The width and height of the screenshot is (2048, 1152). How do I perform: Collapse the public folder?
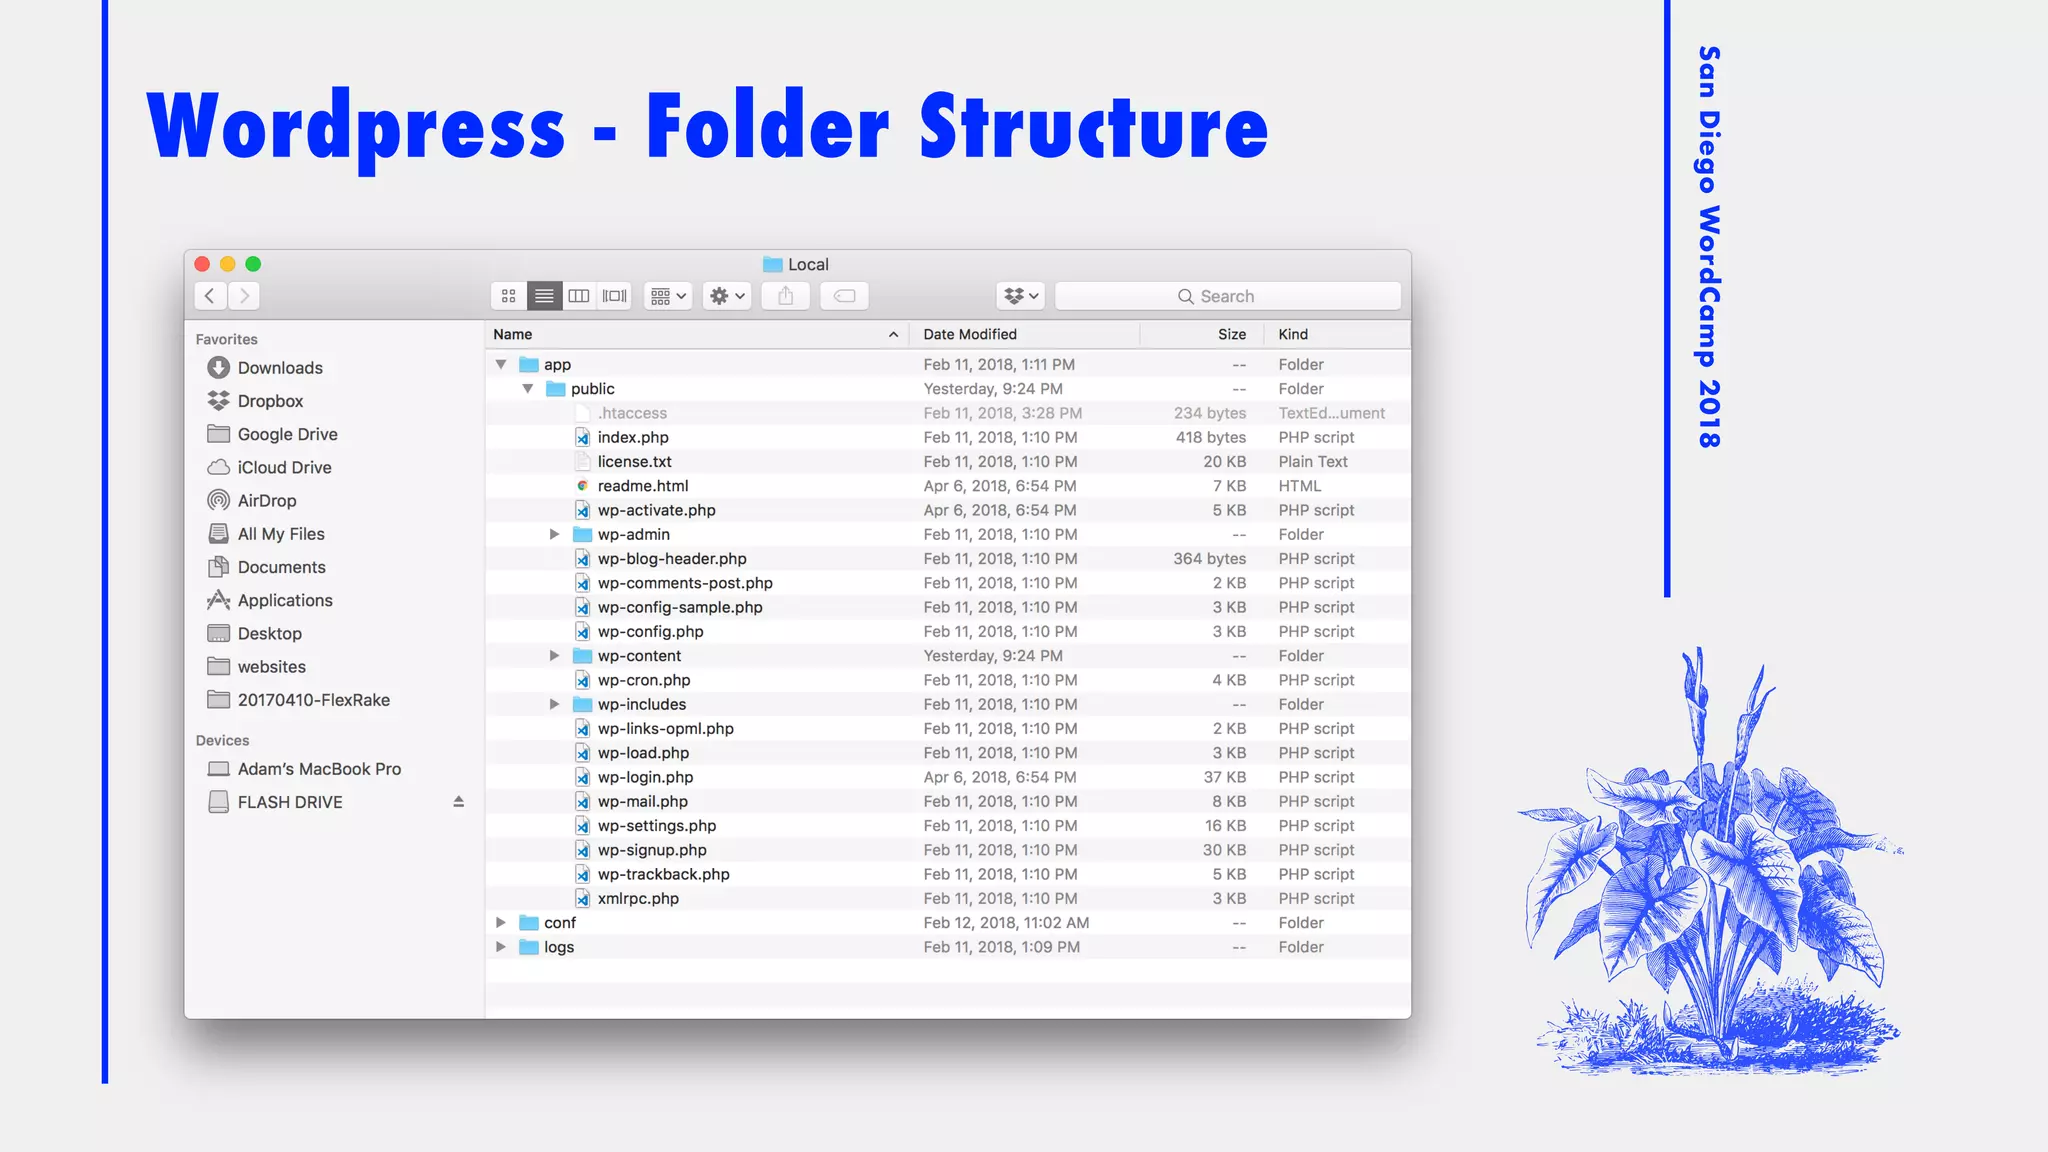[x=528, y=389]
